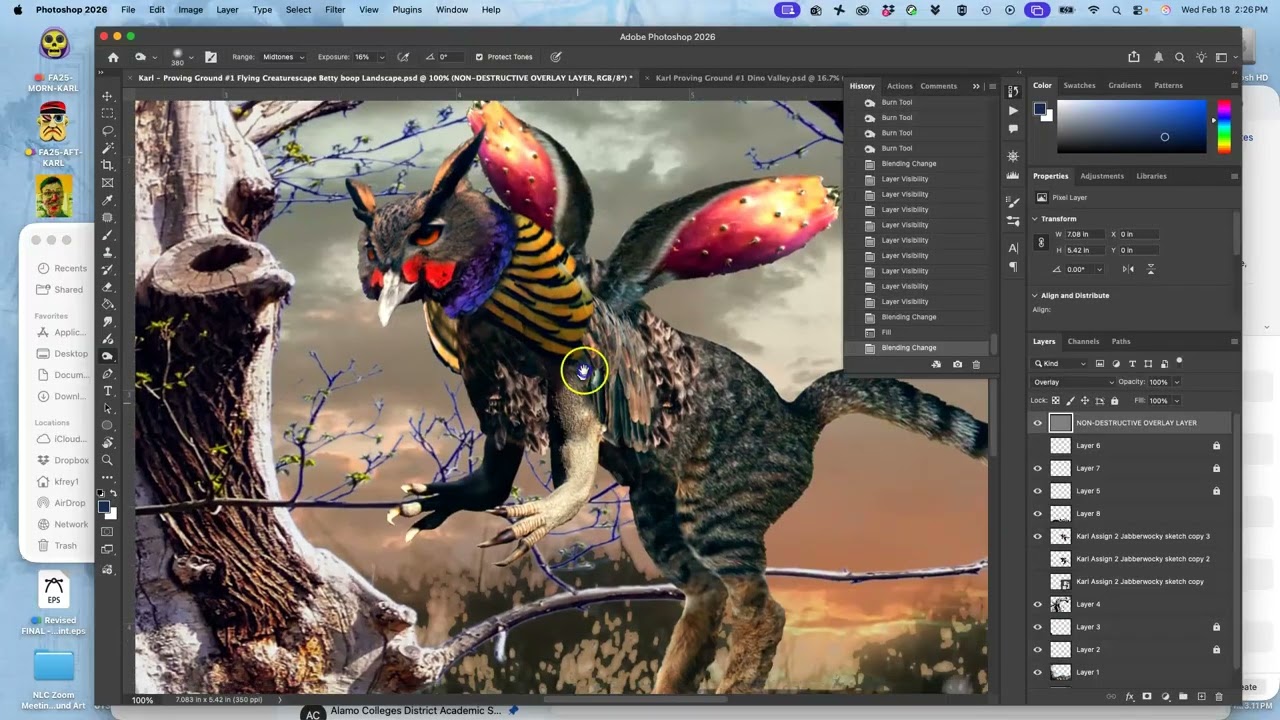The width and height of the screenshot is (1280, 720).
Task: Open the Actions tab
Action: [900, 86]
